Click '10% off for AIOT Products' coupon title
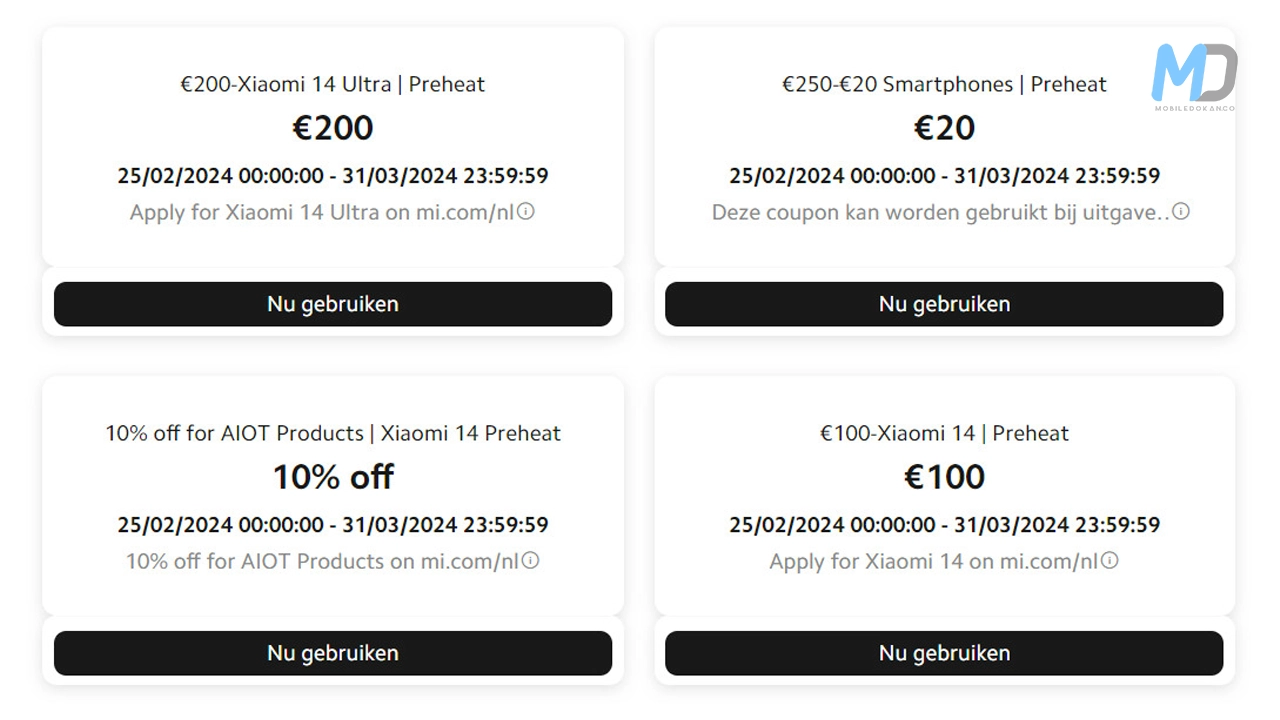The width and height of the screenshot is (1280, 720). pos(332,433)
